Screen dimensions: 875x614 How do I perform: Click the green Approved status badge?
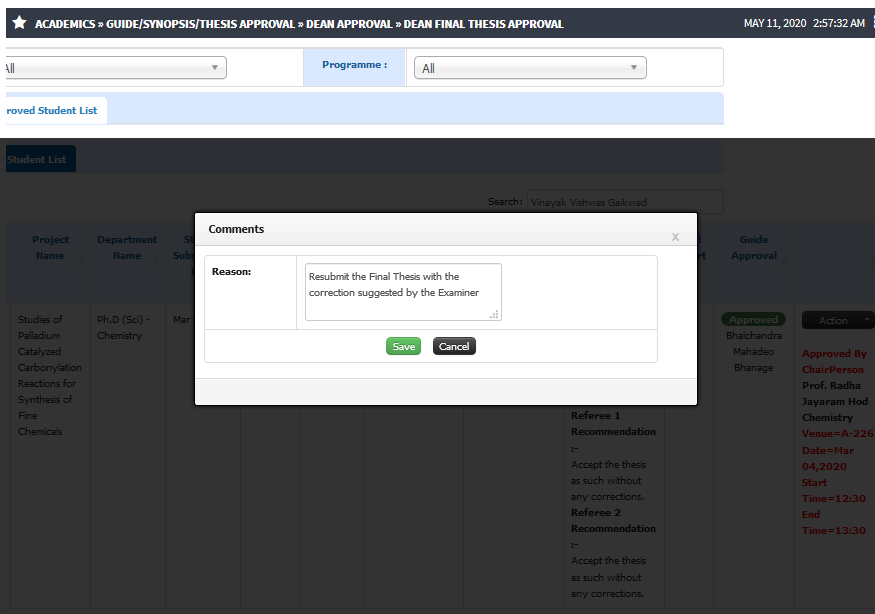753,319
